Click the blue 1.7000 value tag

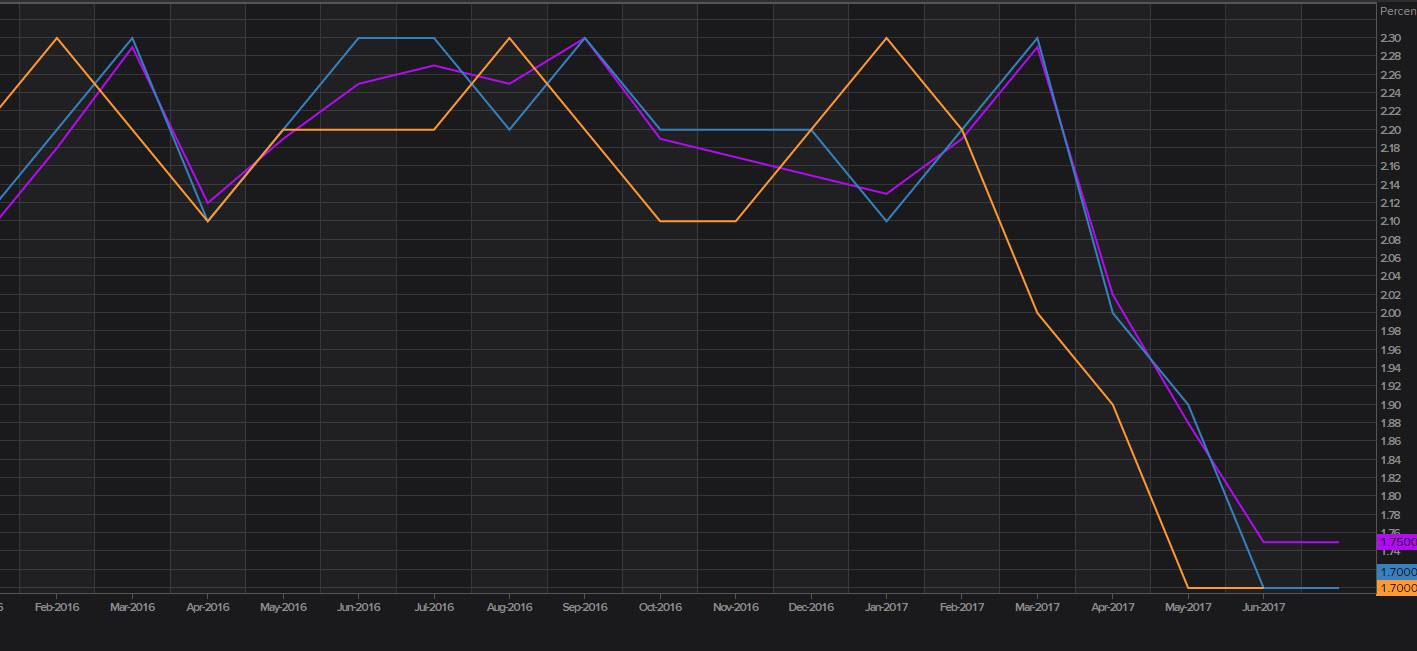[x=1396, y=572]
